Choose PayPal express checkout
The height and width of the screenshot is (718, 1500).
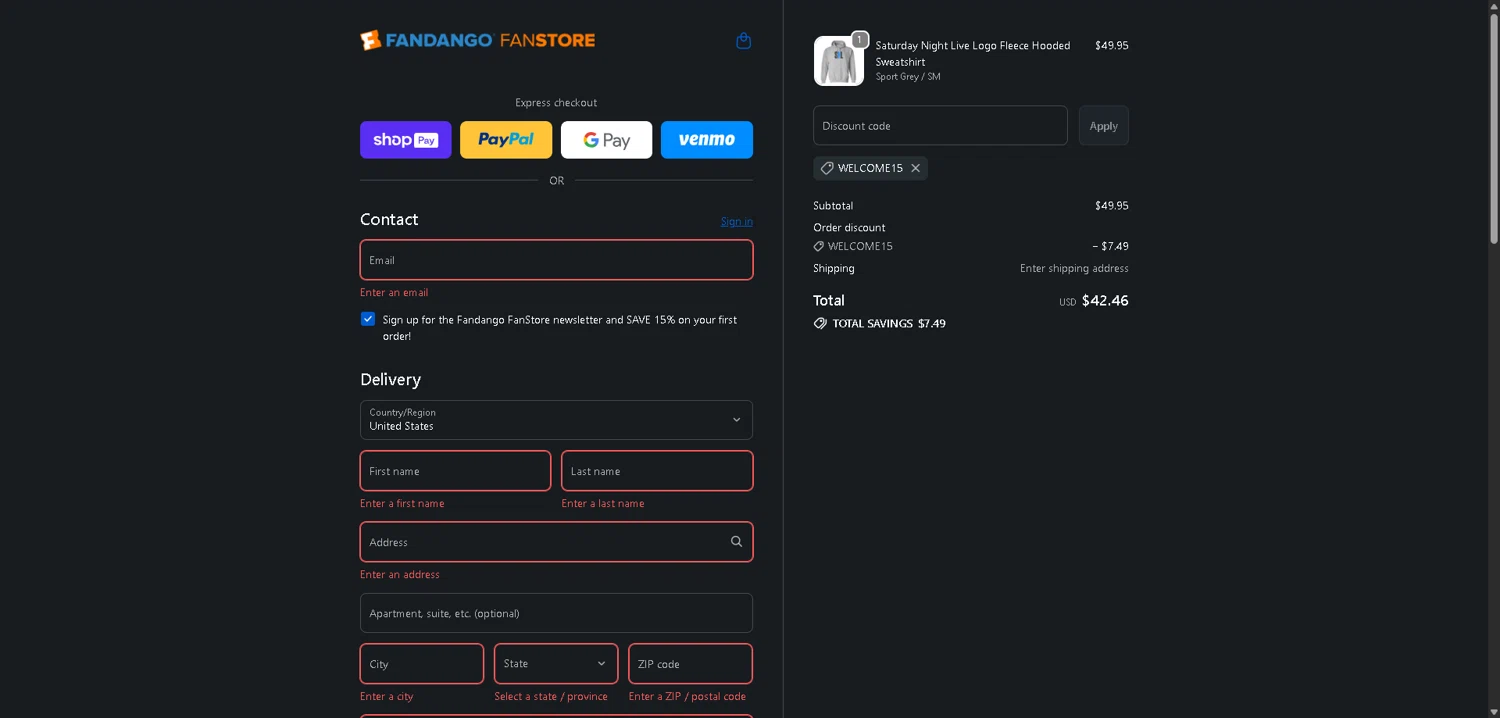click(506, 140)
